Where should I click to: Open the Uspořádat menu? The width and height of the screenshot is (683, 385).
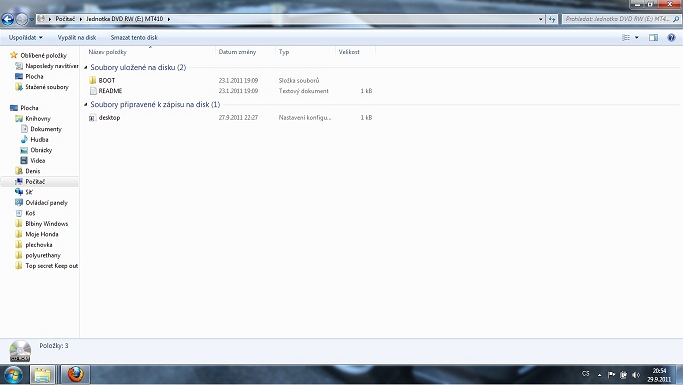(x=26, y=37)
